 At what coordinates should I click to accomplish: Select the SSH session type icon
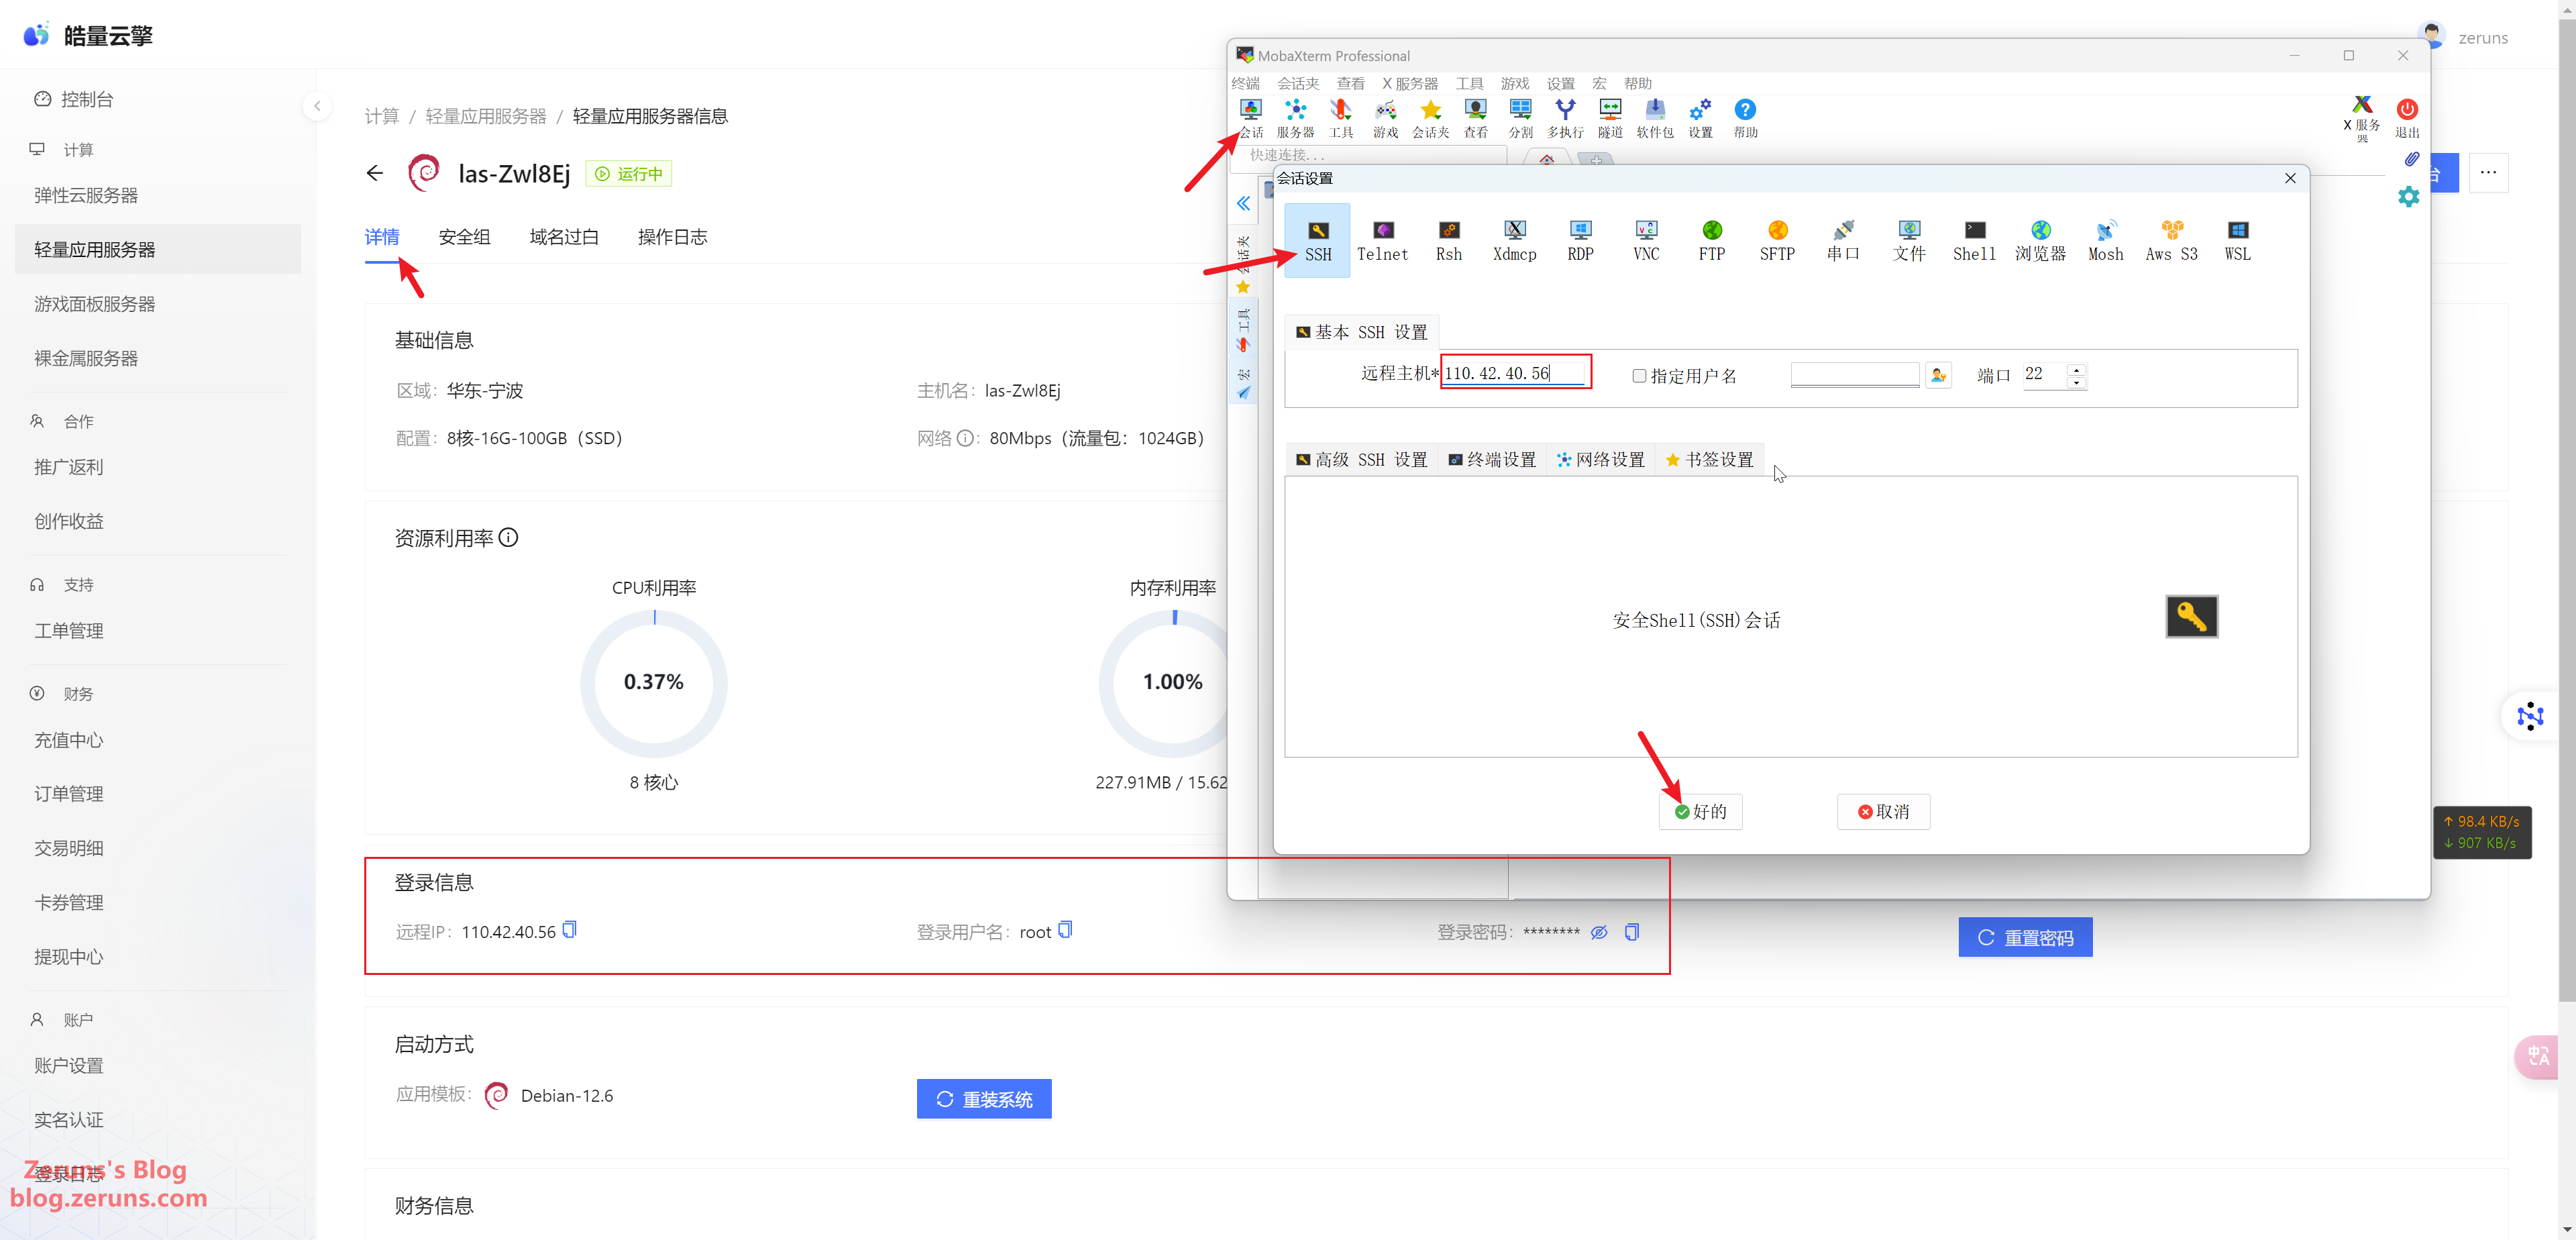click(1317, 240)
